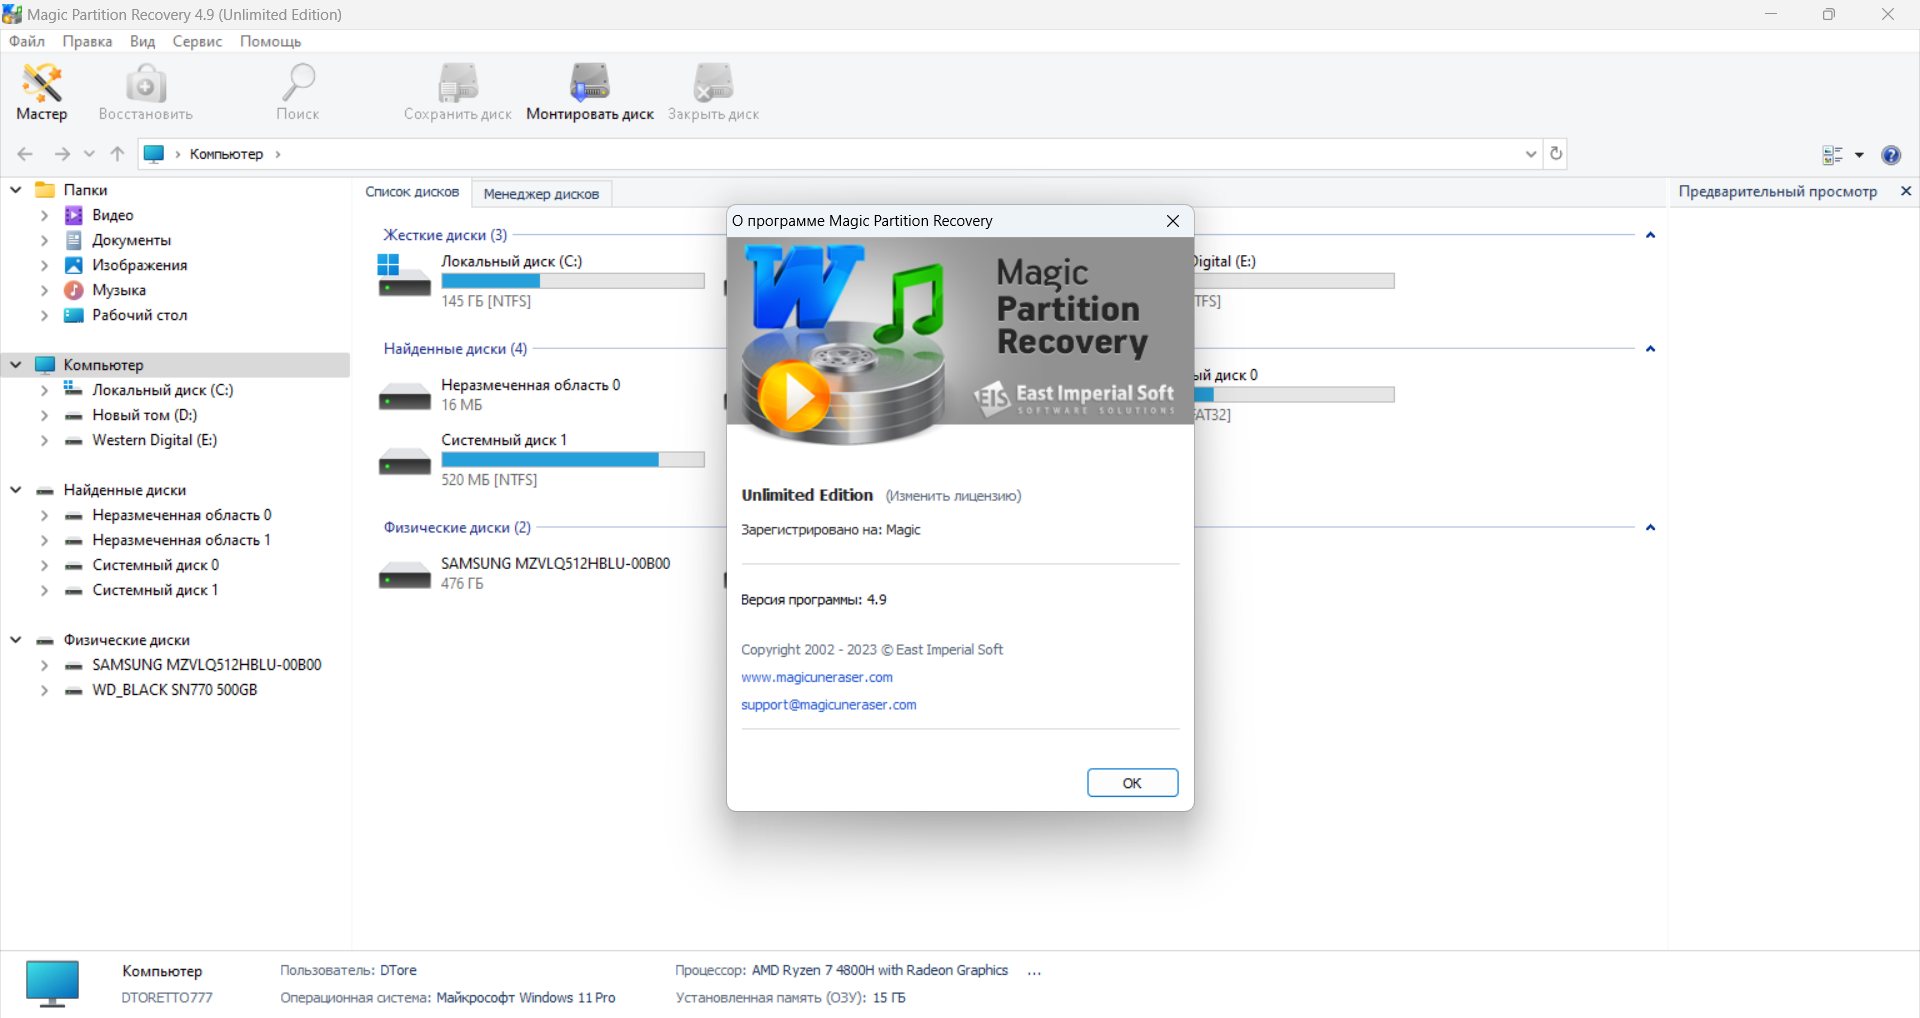The image size is (1920, 1018).
Task: Go forward with the right arrow
Action: click(x=62, y=154)
